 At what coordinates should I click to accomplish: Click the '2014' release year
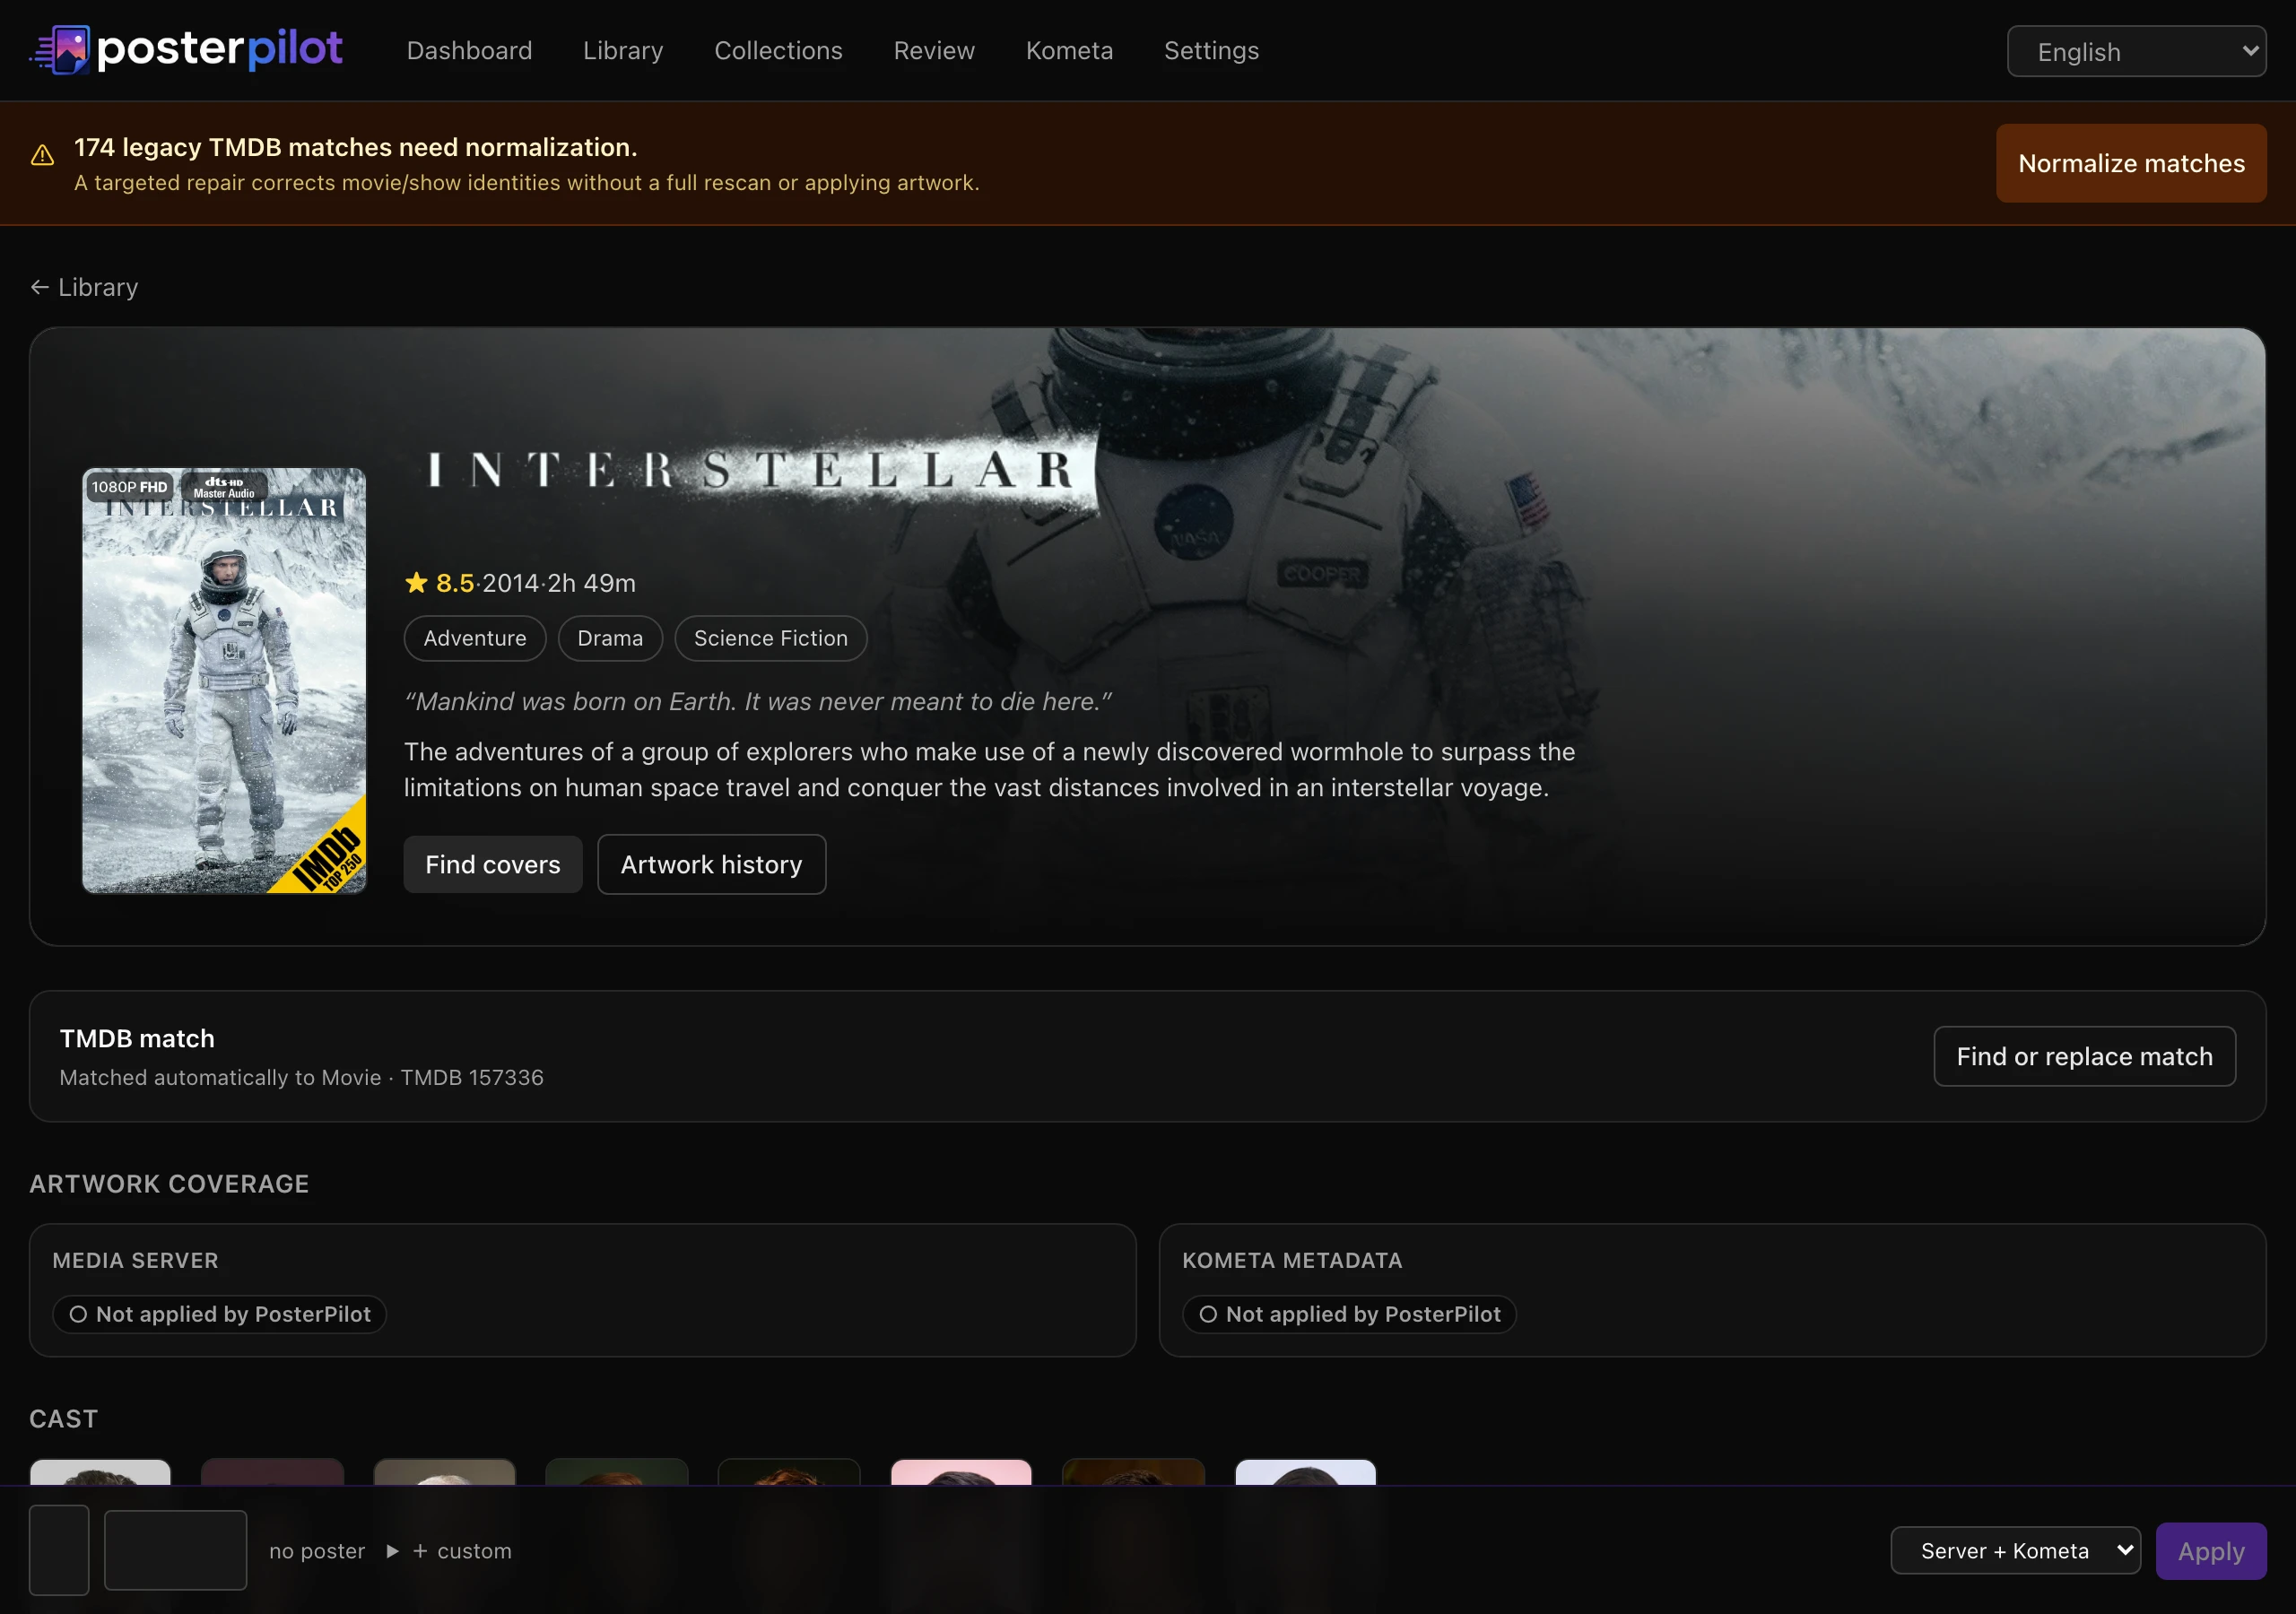pos(511,583)
